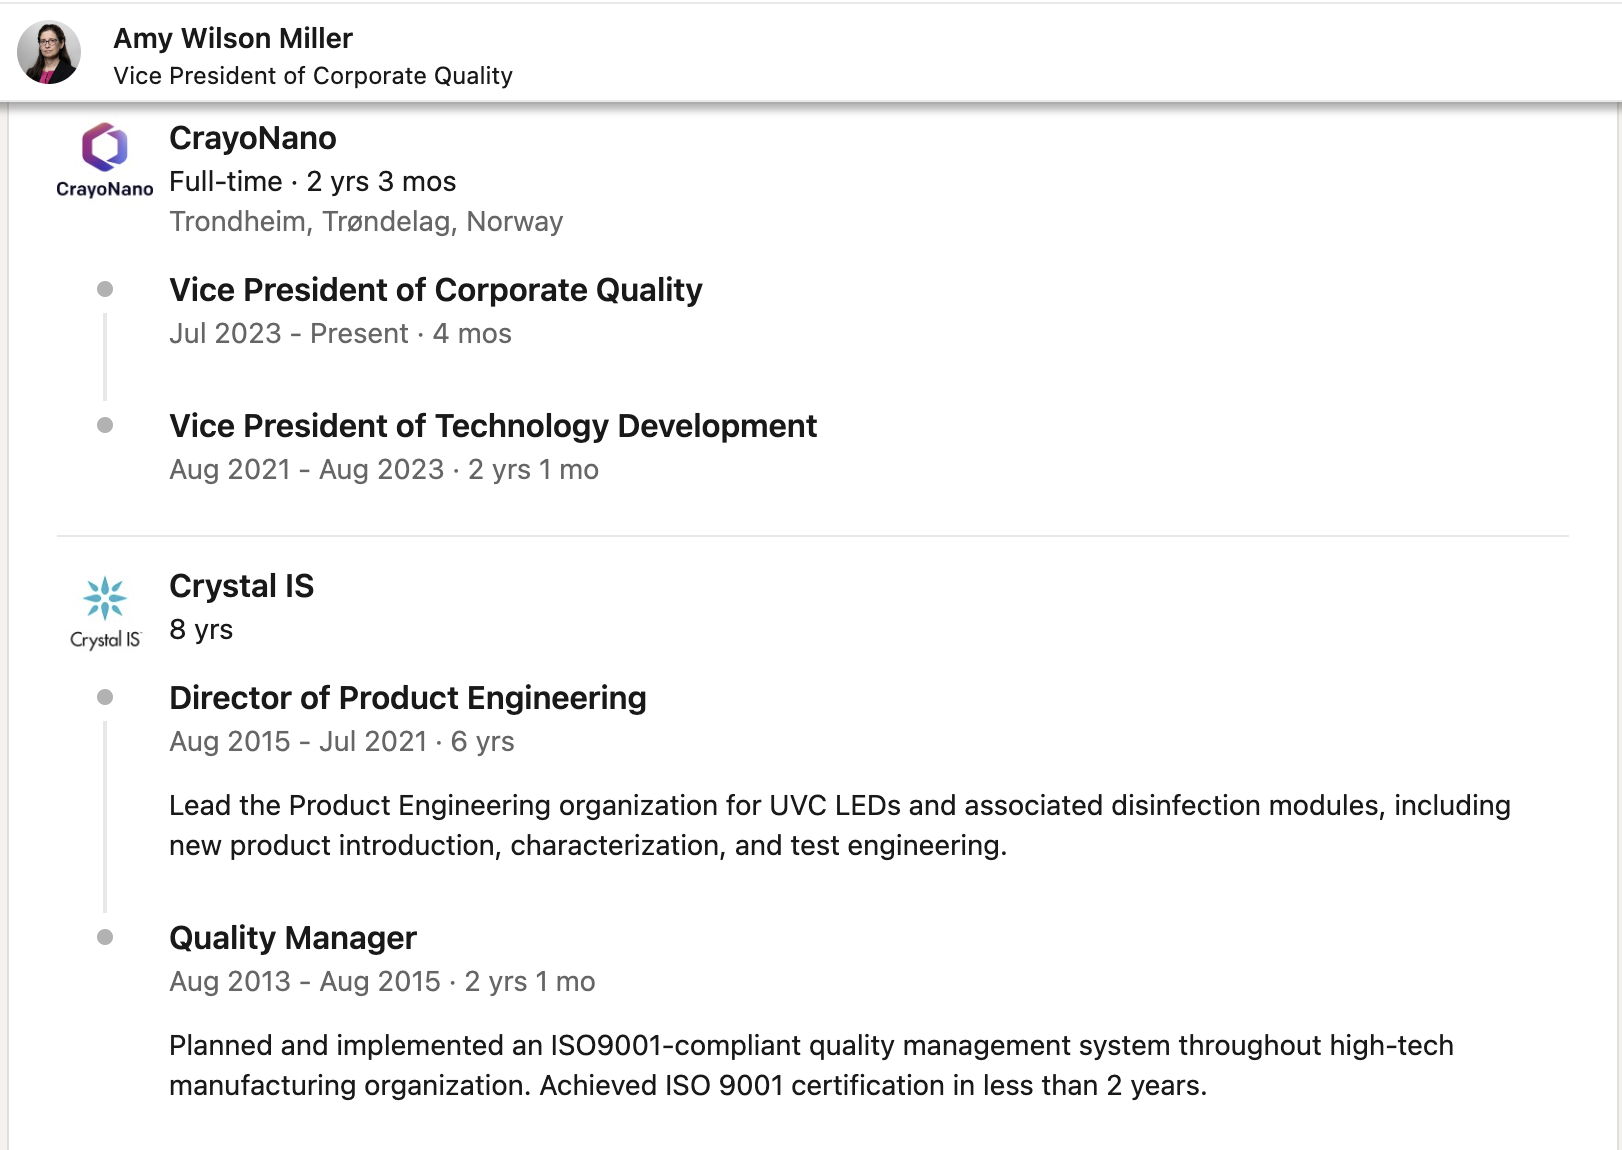Click the Amy Wilson Miller name header
This screenshot has height=1150, width=1622.
tap(233, 38)
